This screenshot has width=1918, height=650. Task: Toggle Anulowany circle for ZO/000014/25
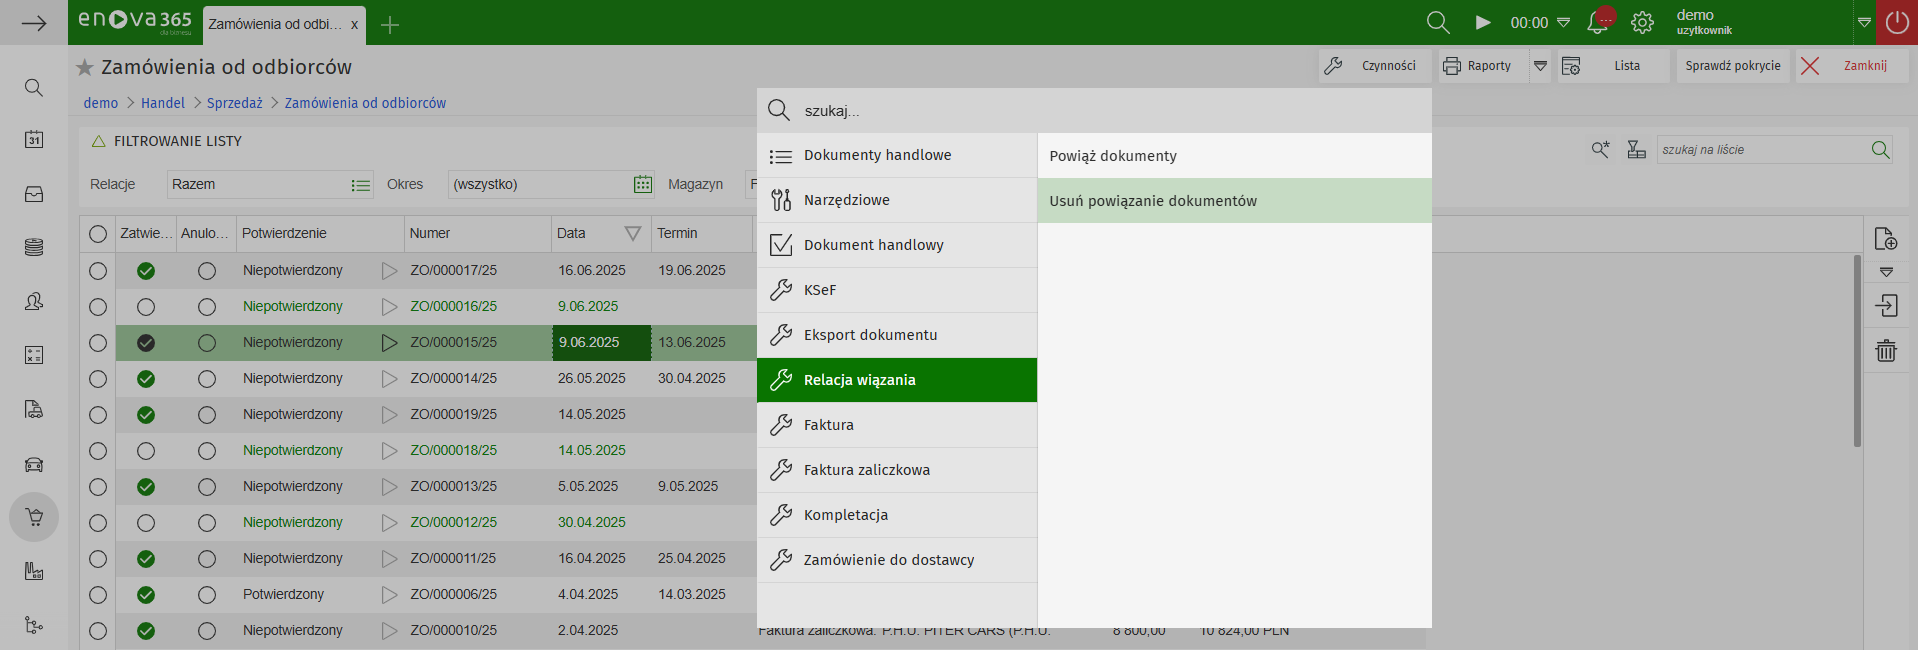click(x=207, y=379)
